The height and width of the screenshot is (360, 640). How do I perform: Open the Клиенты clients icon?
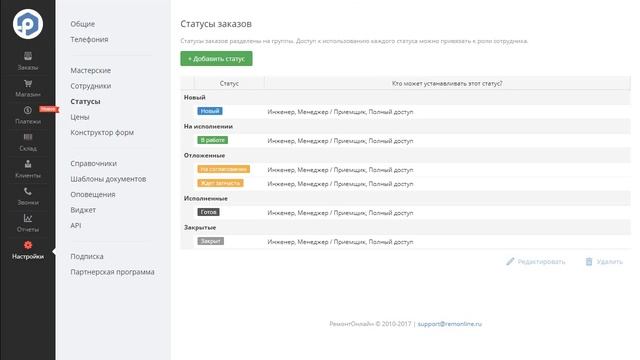click(28, 164)
